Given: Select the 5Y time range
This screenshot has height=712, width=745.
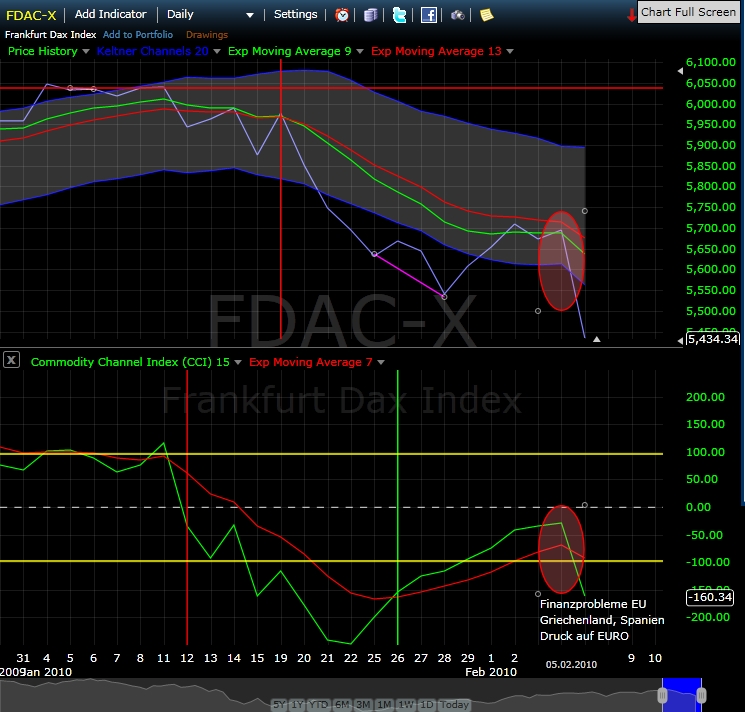Looking at the screenshot, I should pos(279,704).
